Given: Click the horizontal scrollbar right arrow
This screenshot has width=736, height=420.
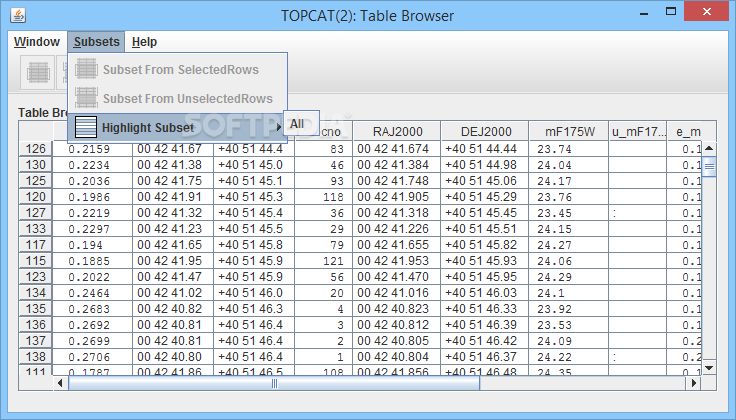Looking at the screenshot, I should [693, 383].
